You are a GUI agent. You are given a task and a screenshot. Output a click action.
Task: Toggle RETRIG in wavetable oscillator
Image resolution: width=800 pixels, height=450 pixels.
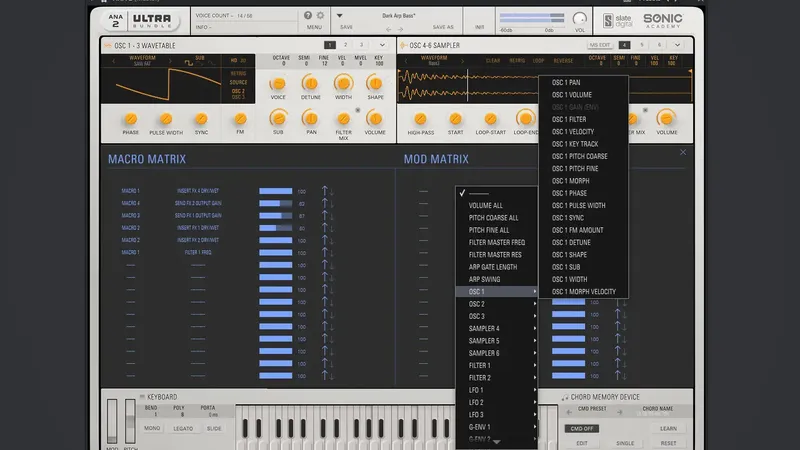(238, 73)
